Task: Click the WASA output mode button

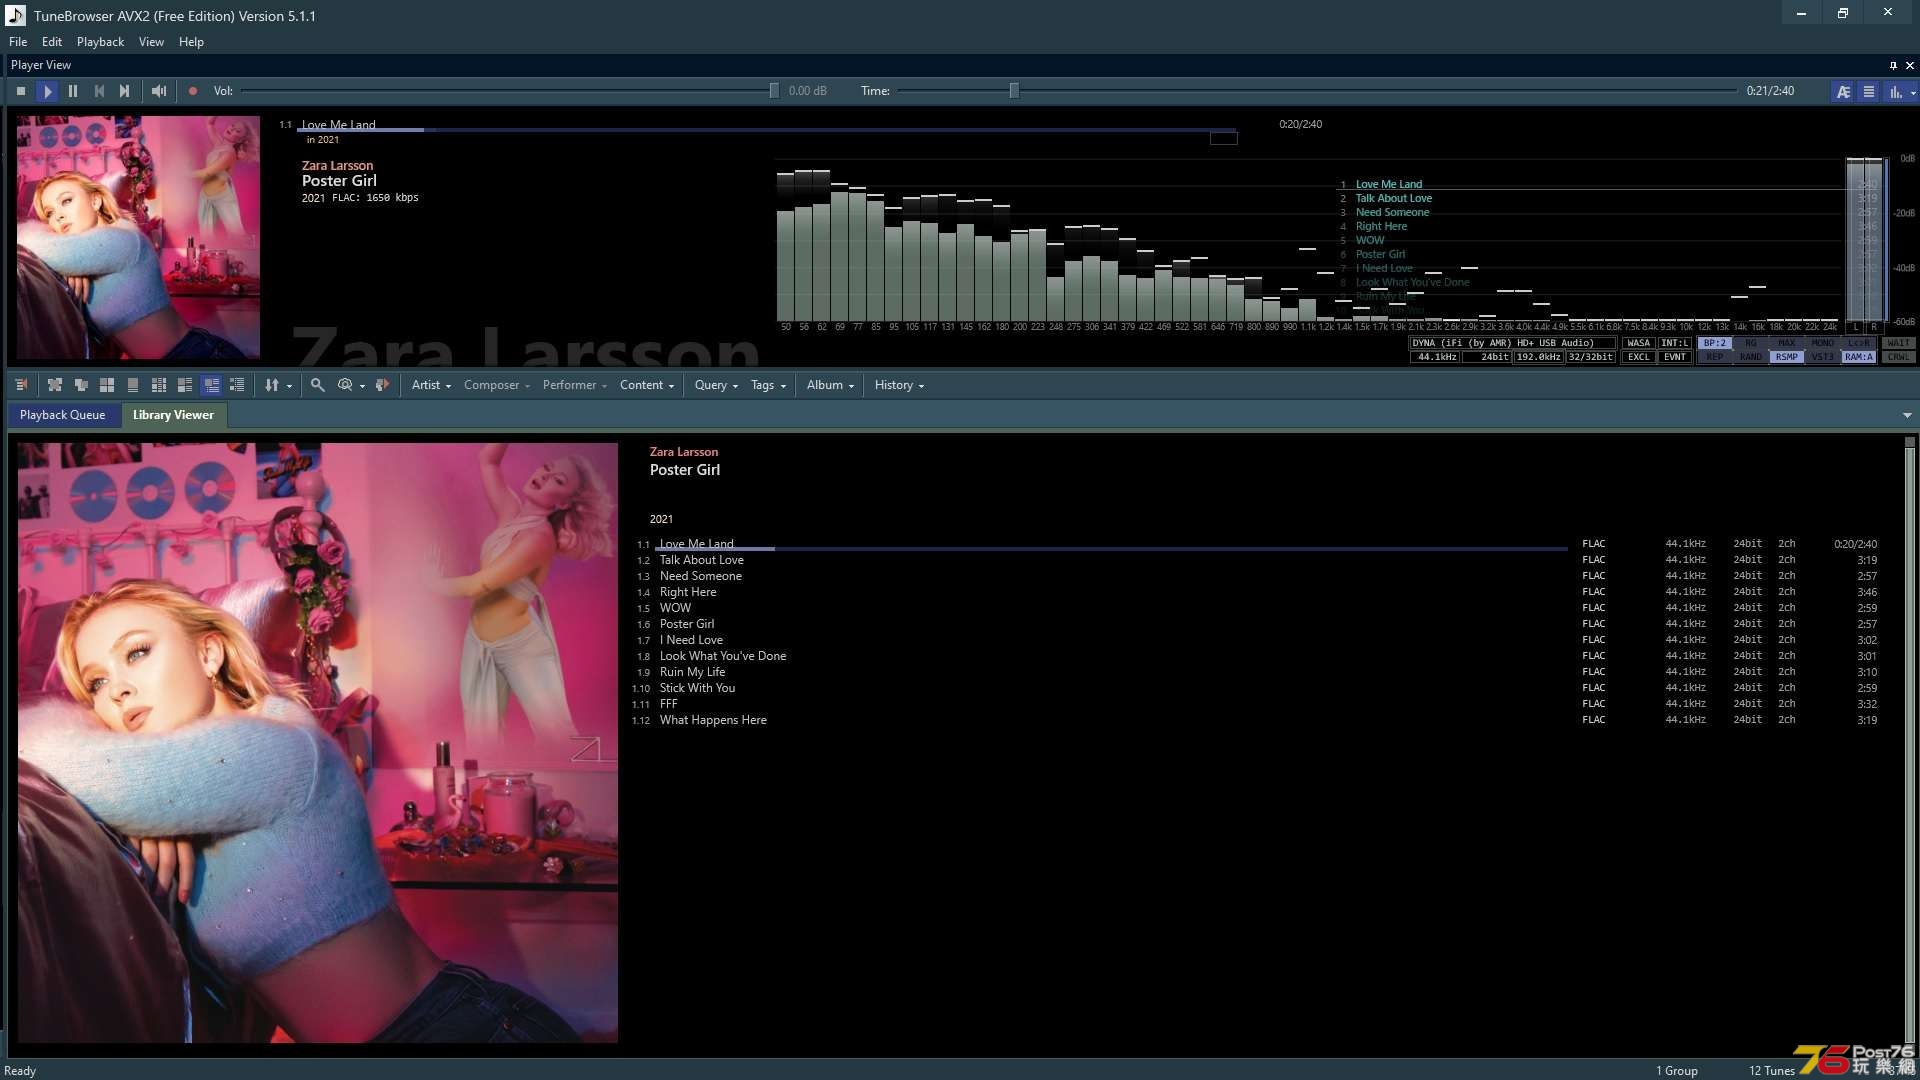Action: [x=1638, y=343]
